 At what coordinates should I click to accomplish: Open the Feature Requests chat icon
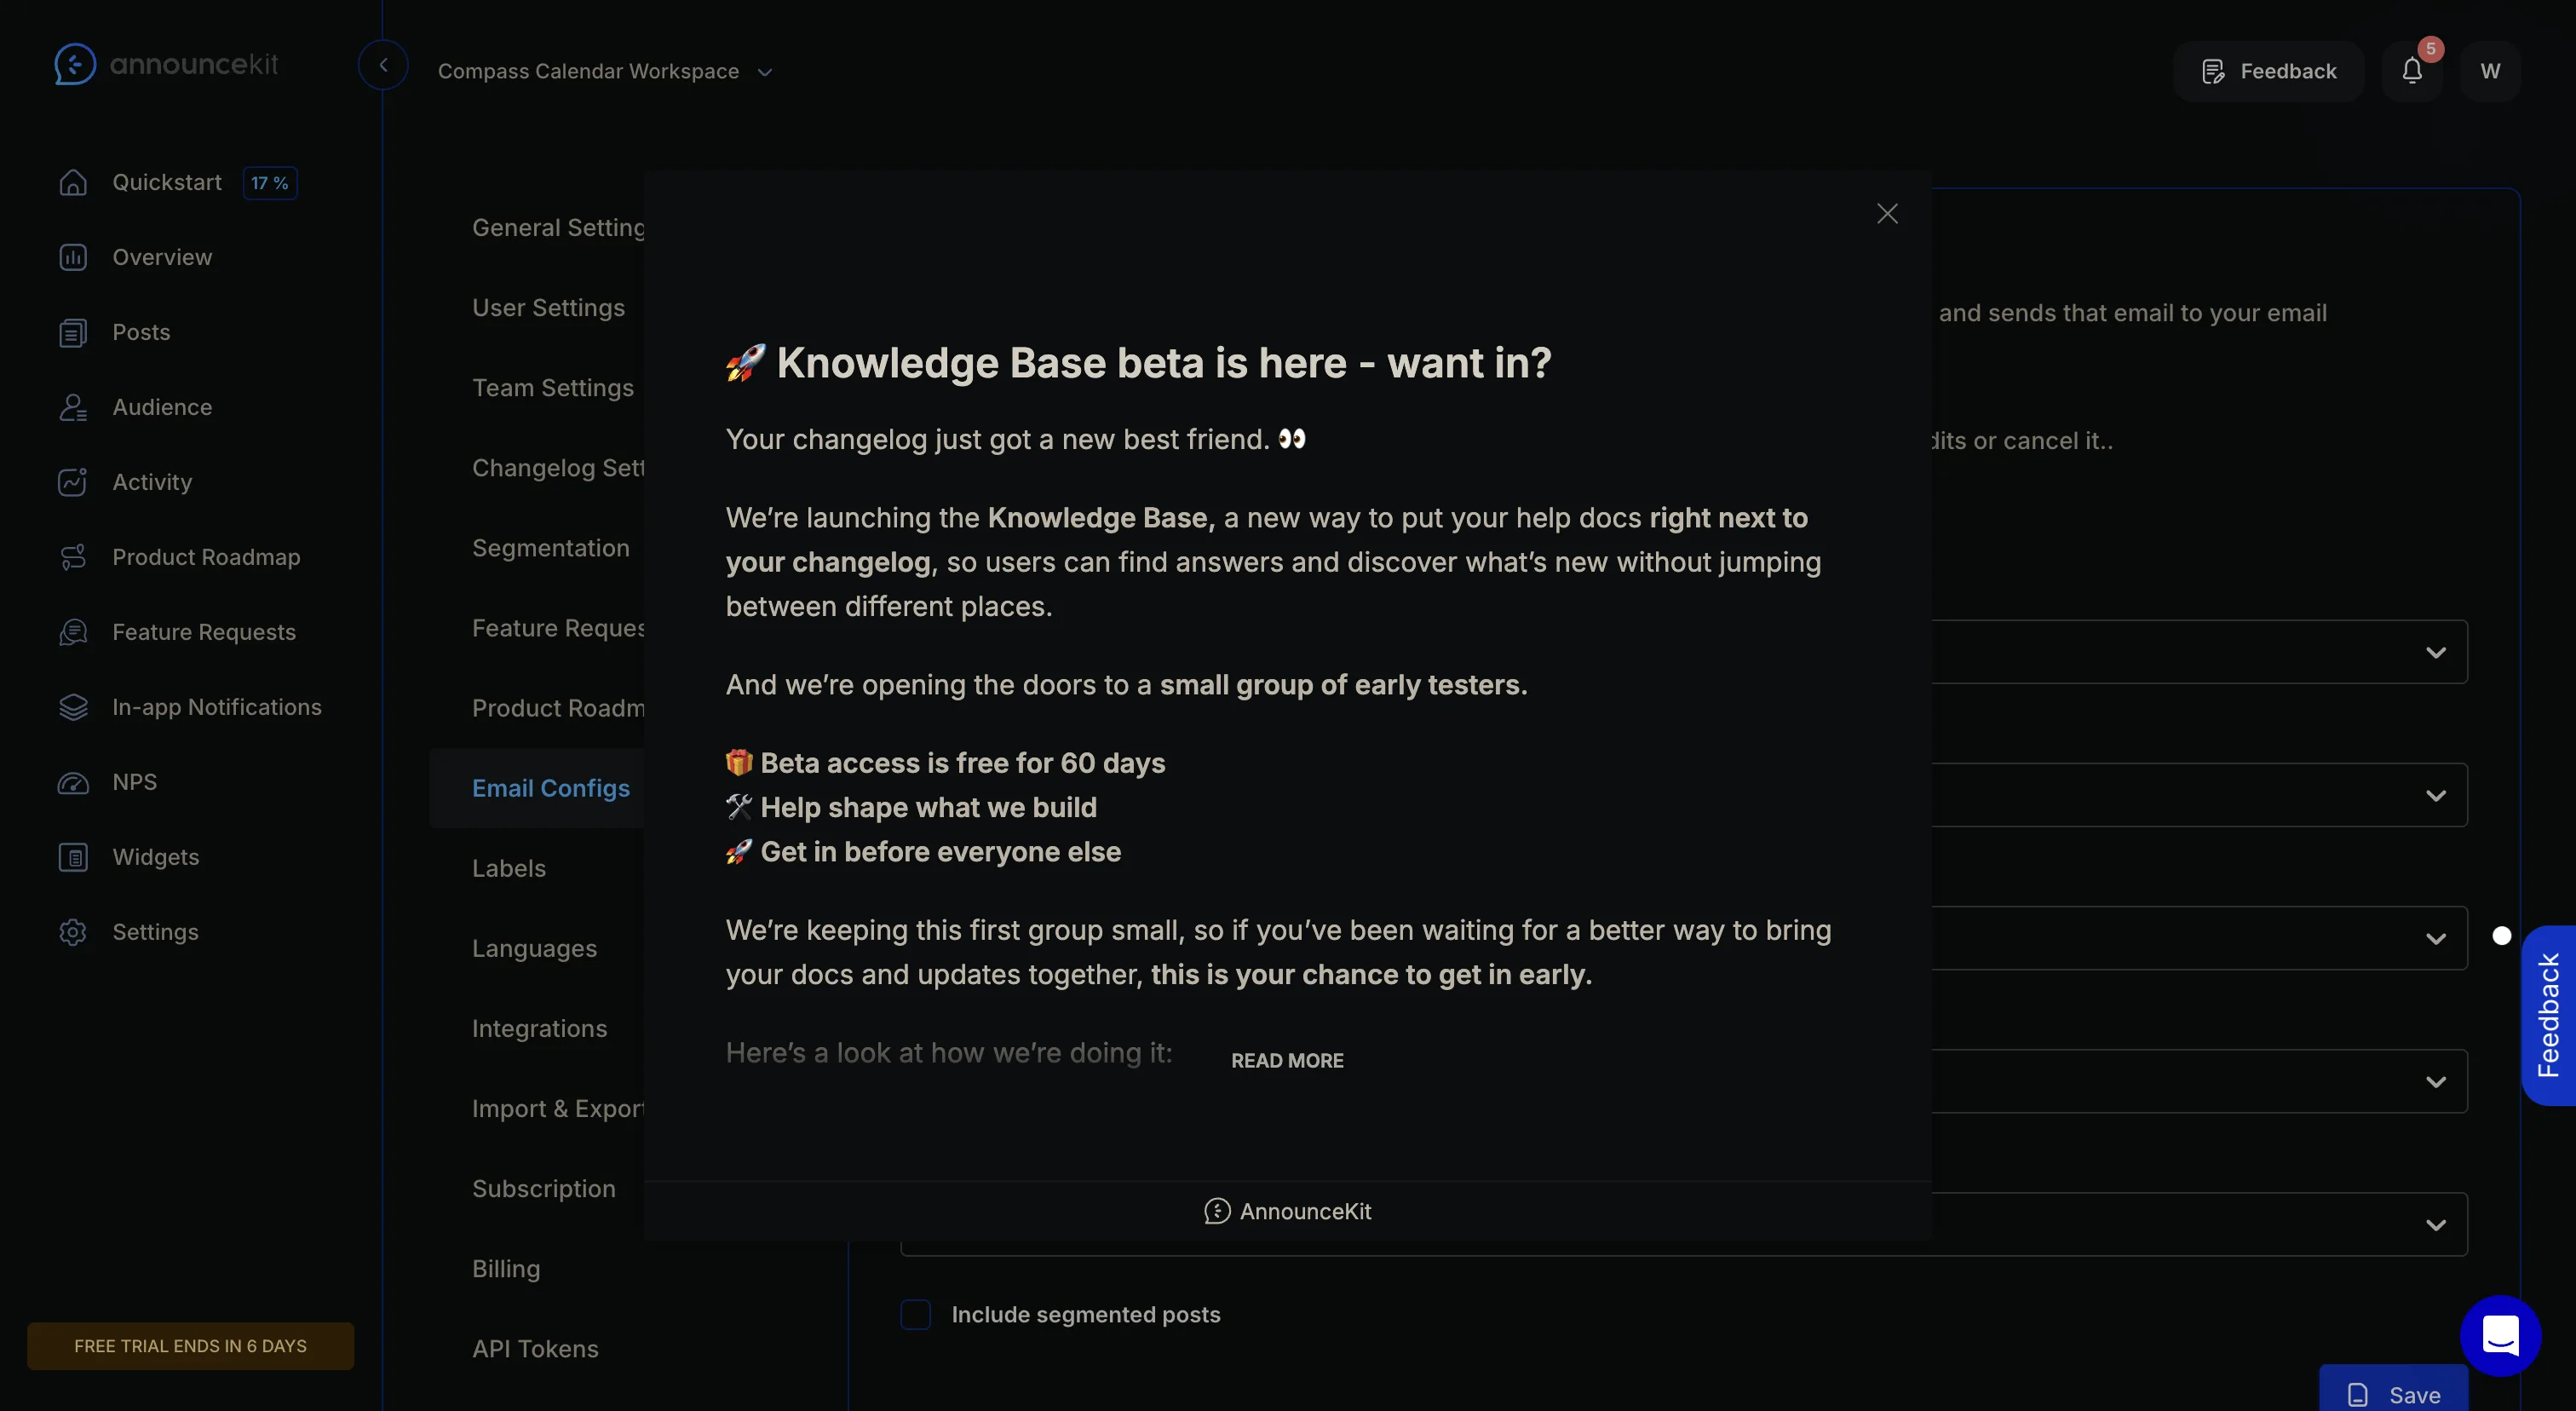73,632
